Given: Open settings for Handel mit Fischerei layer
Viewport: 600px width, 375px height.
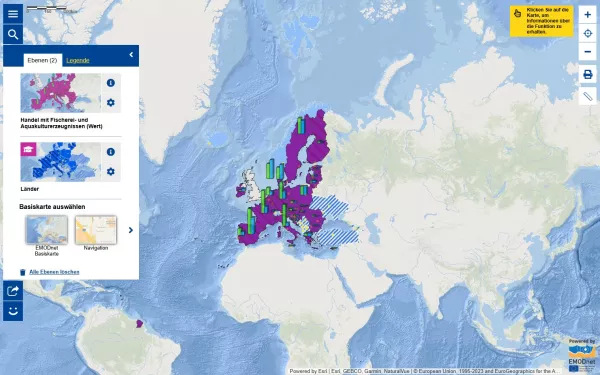Looking at the screenshot, I should pos(111,103).
